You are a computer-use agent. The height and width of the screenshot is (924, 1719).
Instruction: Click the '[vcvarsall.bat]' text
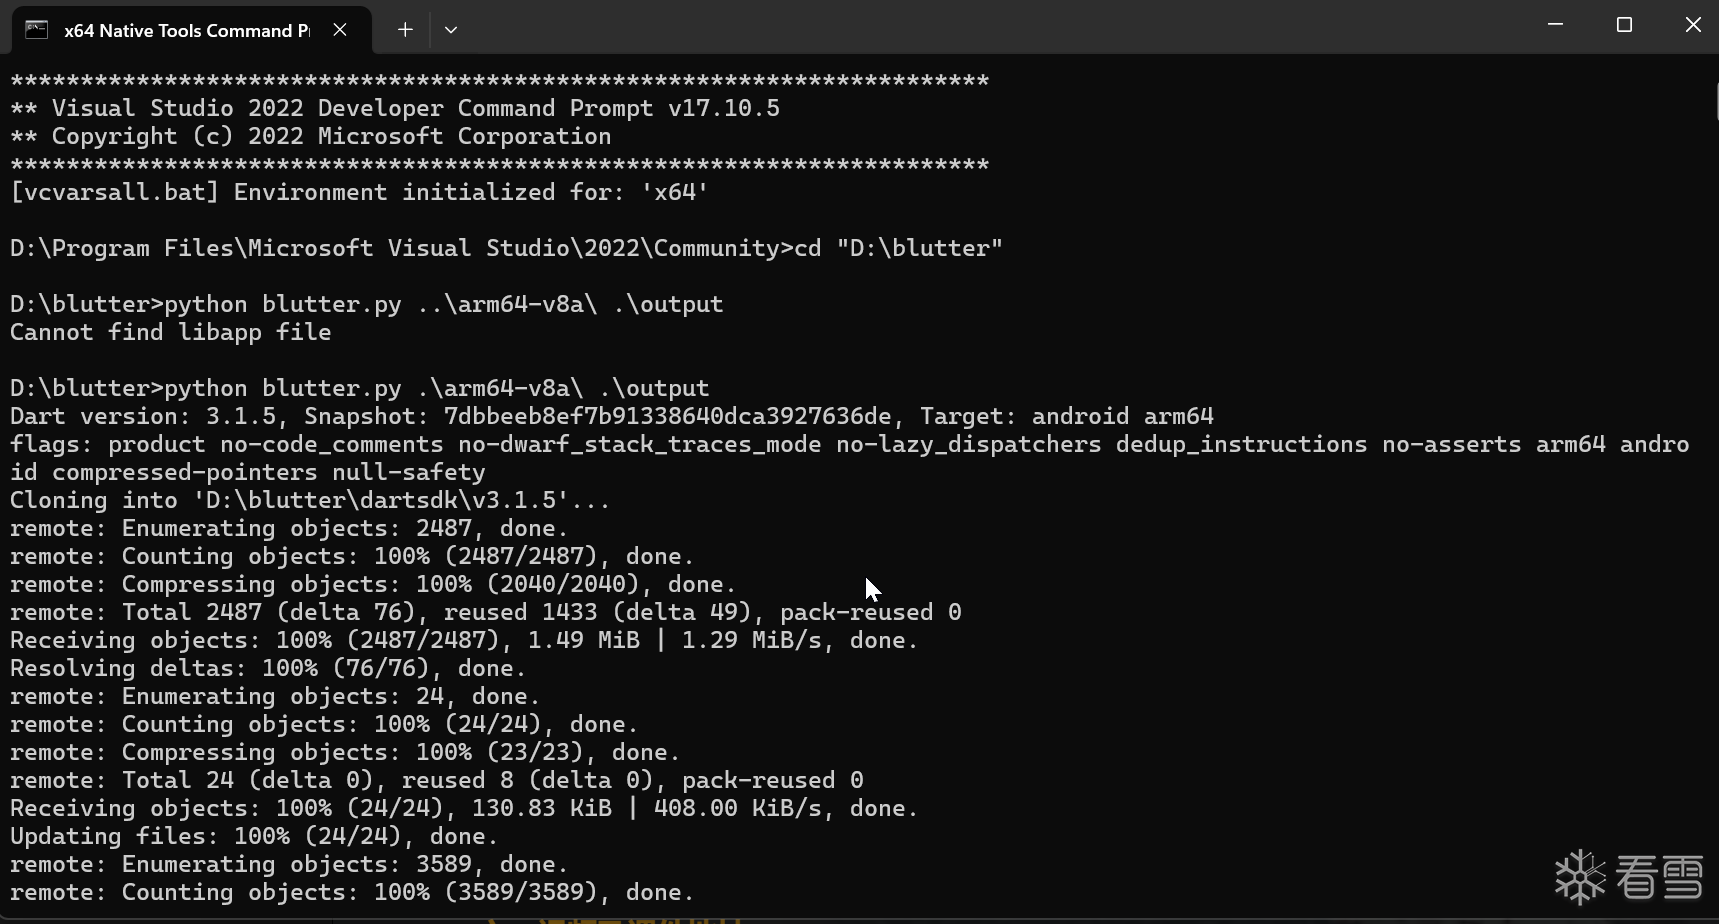coord(114,192)
